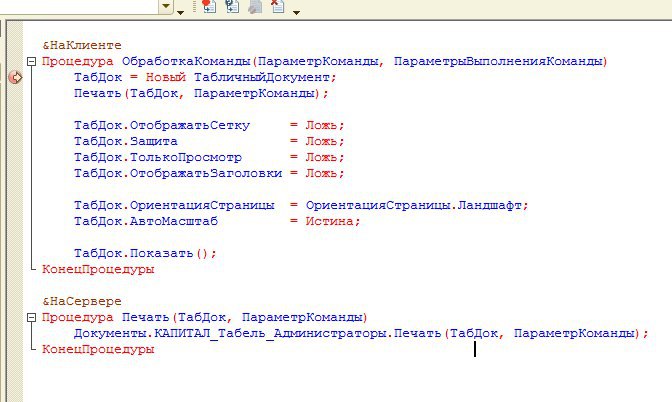Click the last КонецПроцедуры keyword
The width and height of the screenshot is (672, 402).
click(98, 349)
